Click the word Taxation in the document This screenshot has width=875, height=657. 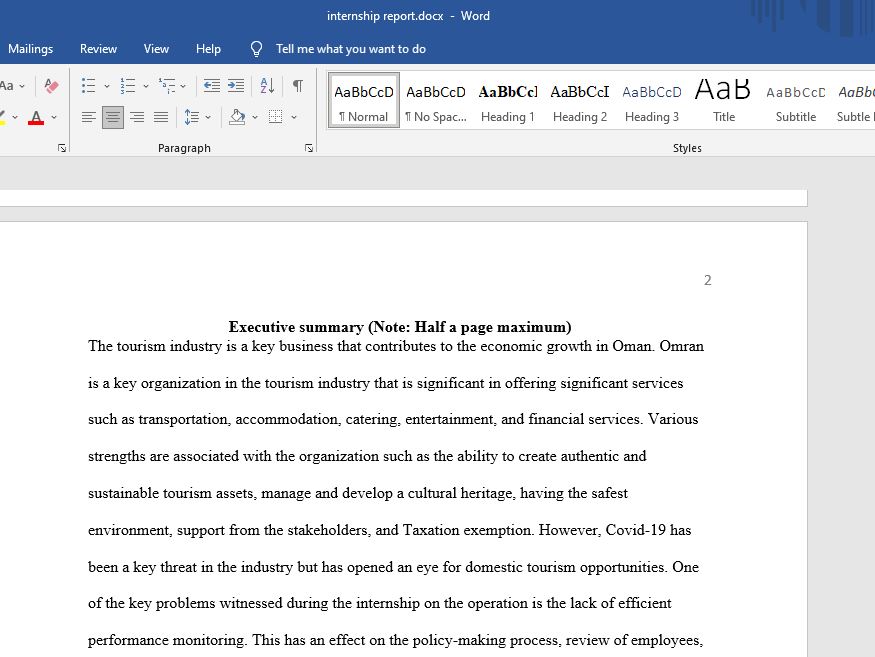[431, 530]
